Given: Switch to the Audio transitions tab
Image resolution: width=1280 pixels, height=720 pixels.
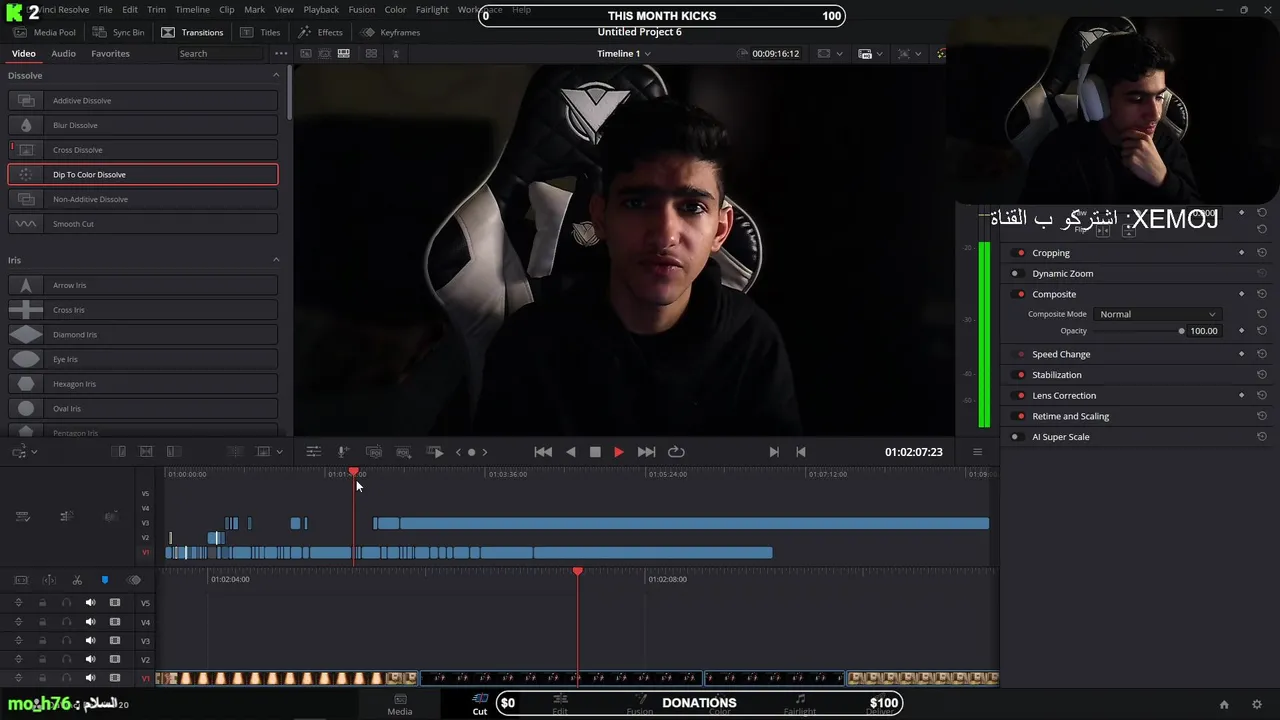Looking at the screenshot, I should coord(63,53).
